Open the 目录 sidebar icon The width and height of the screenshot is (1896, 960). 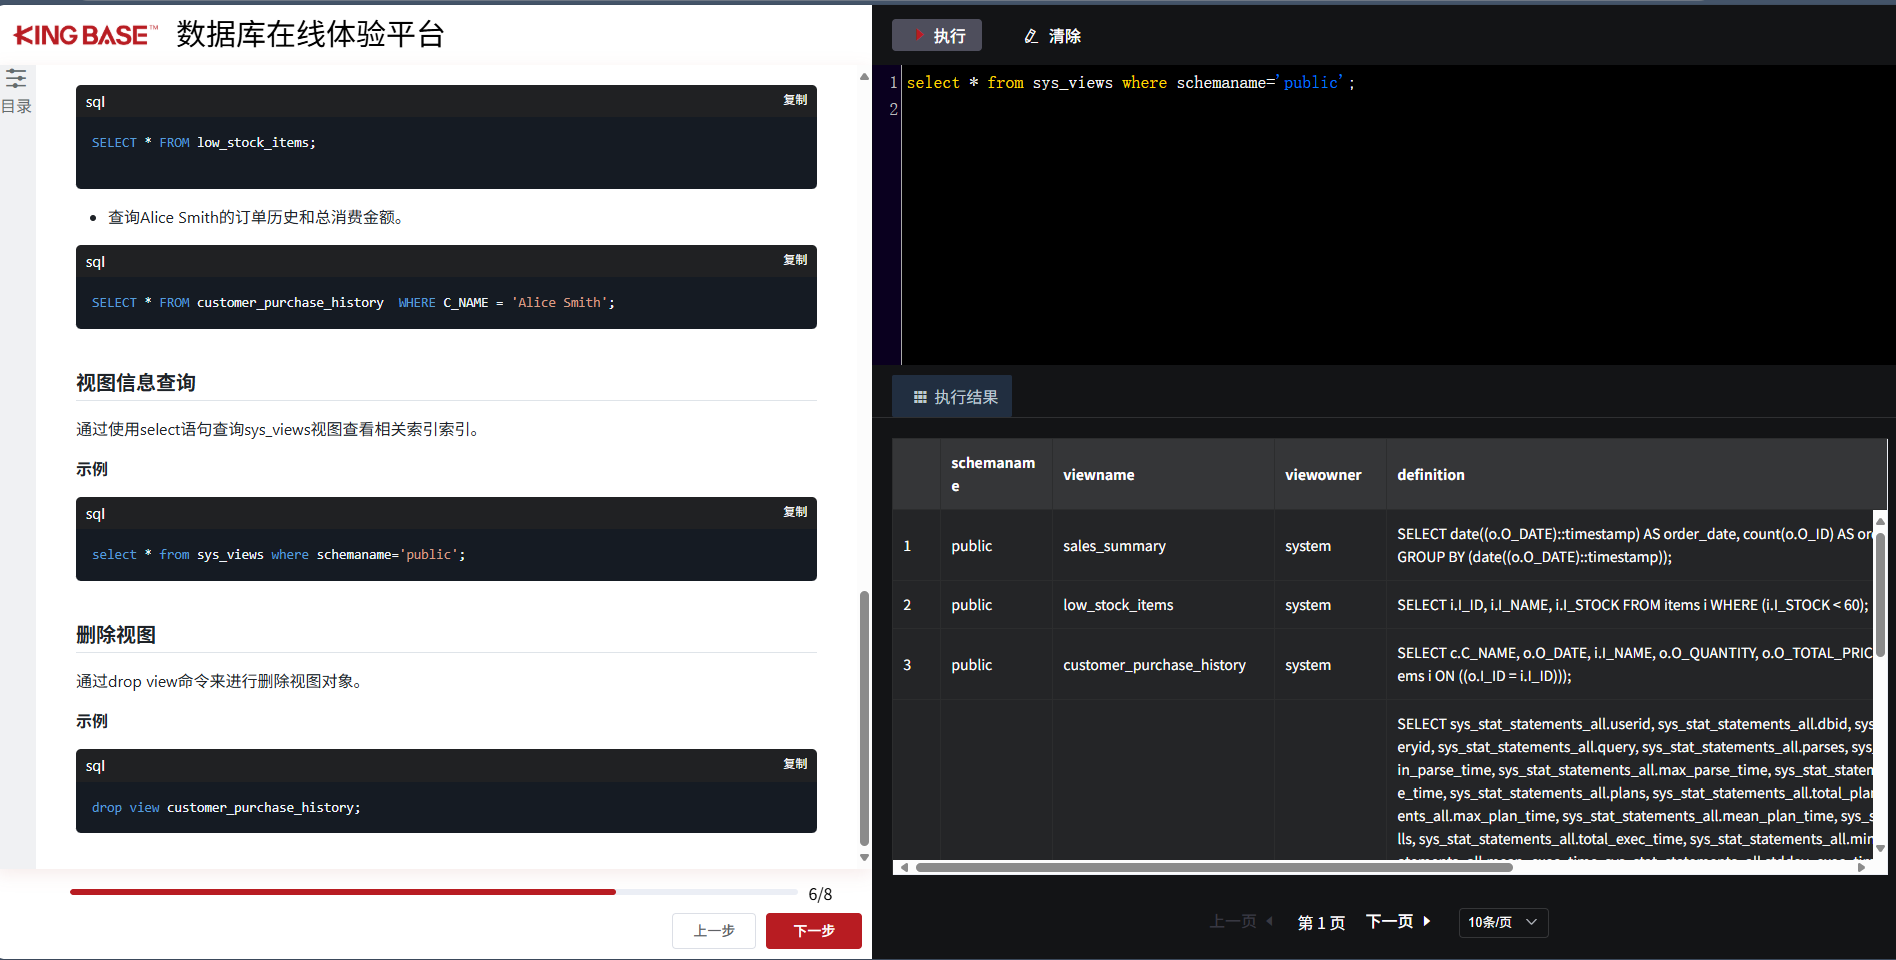tap(16, 90)
